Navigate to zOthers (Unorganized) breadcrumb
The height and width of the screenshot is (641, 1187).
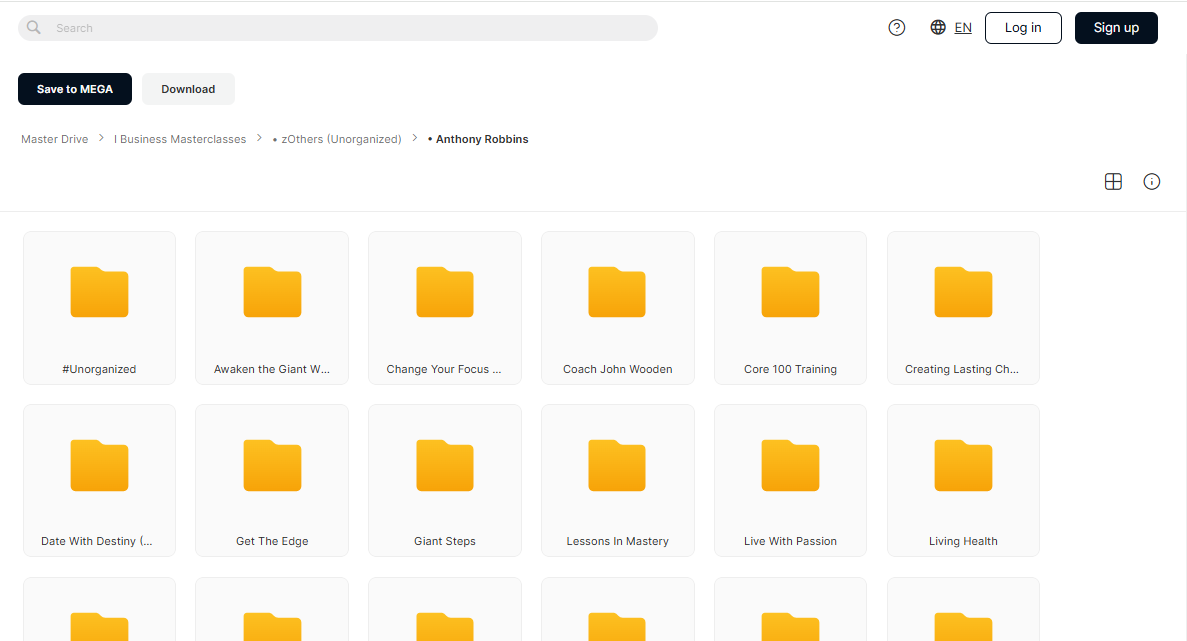coord(338,139)
